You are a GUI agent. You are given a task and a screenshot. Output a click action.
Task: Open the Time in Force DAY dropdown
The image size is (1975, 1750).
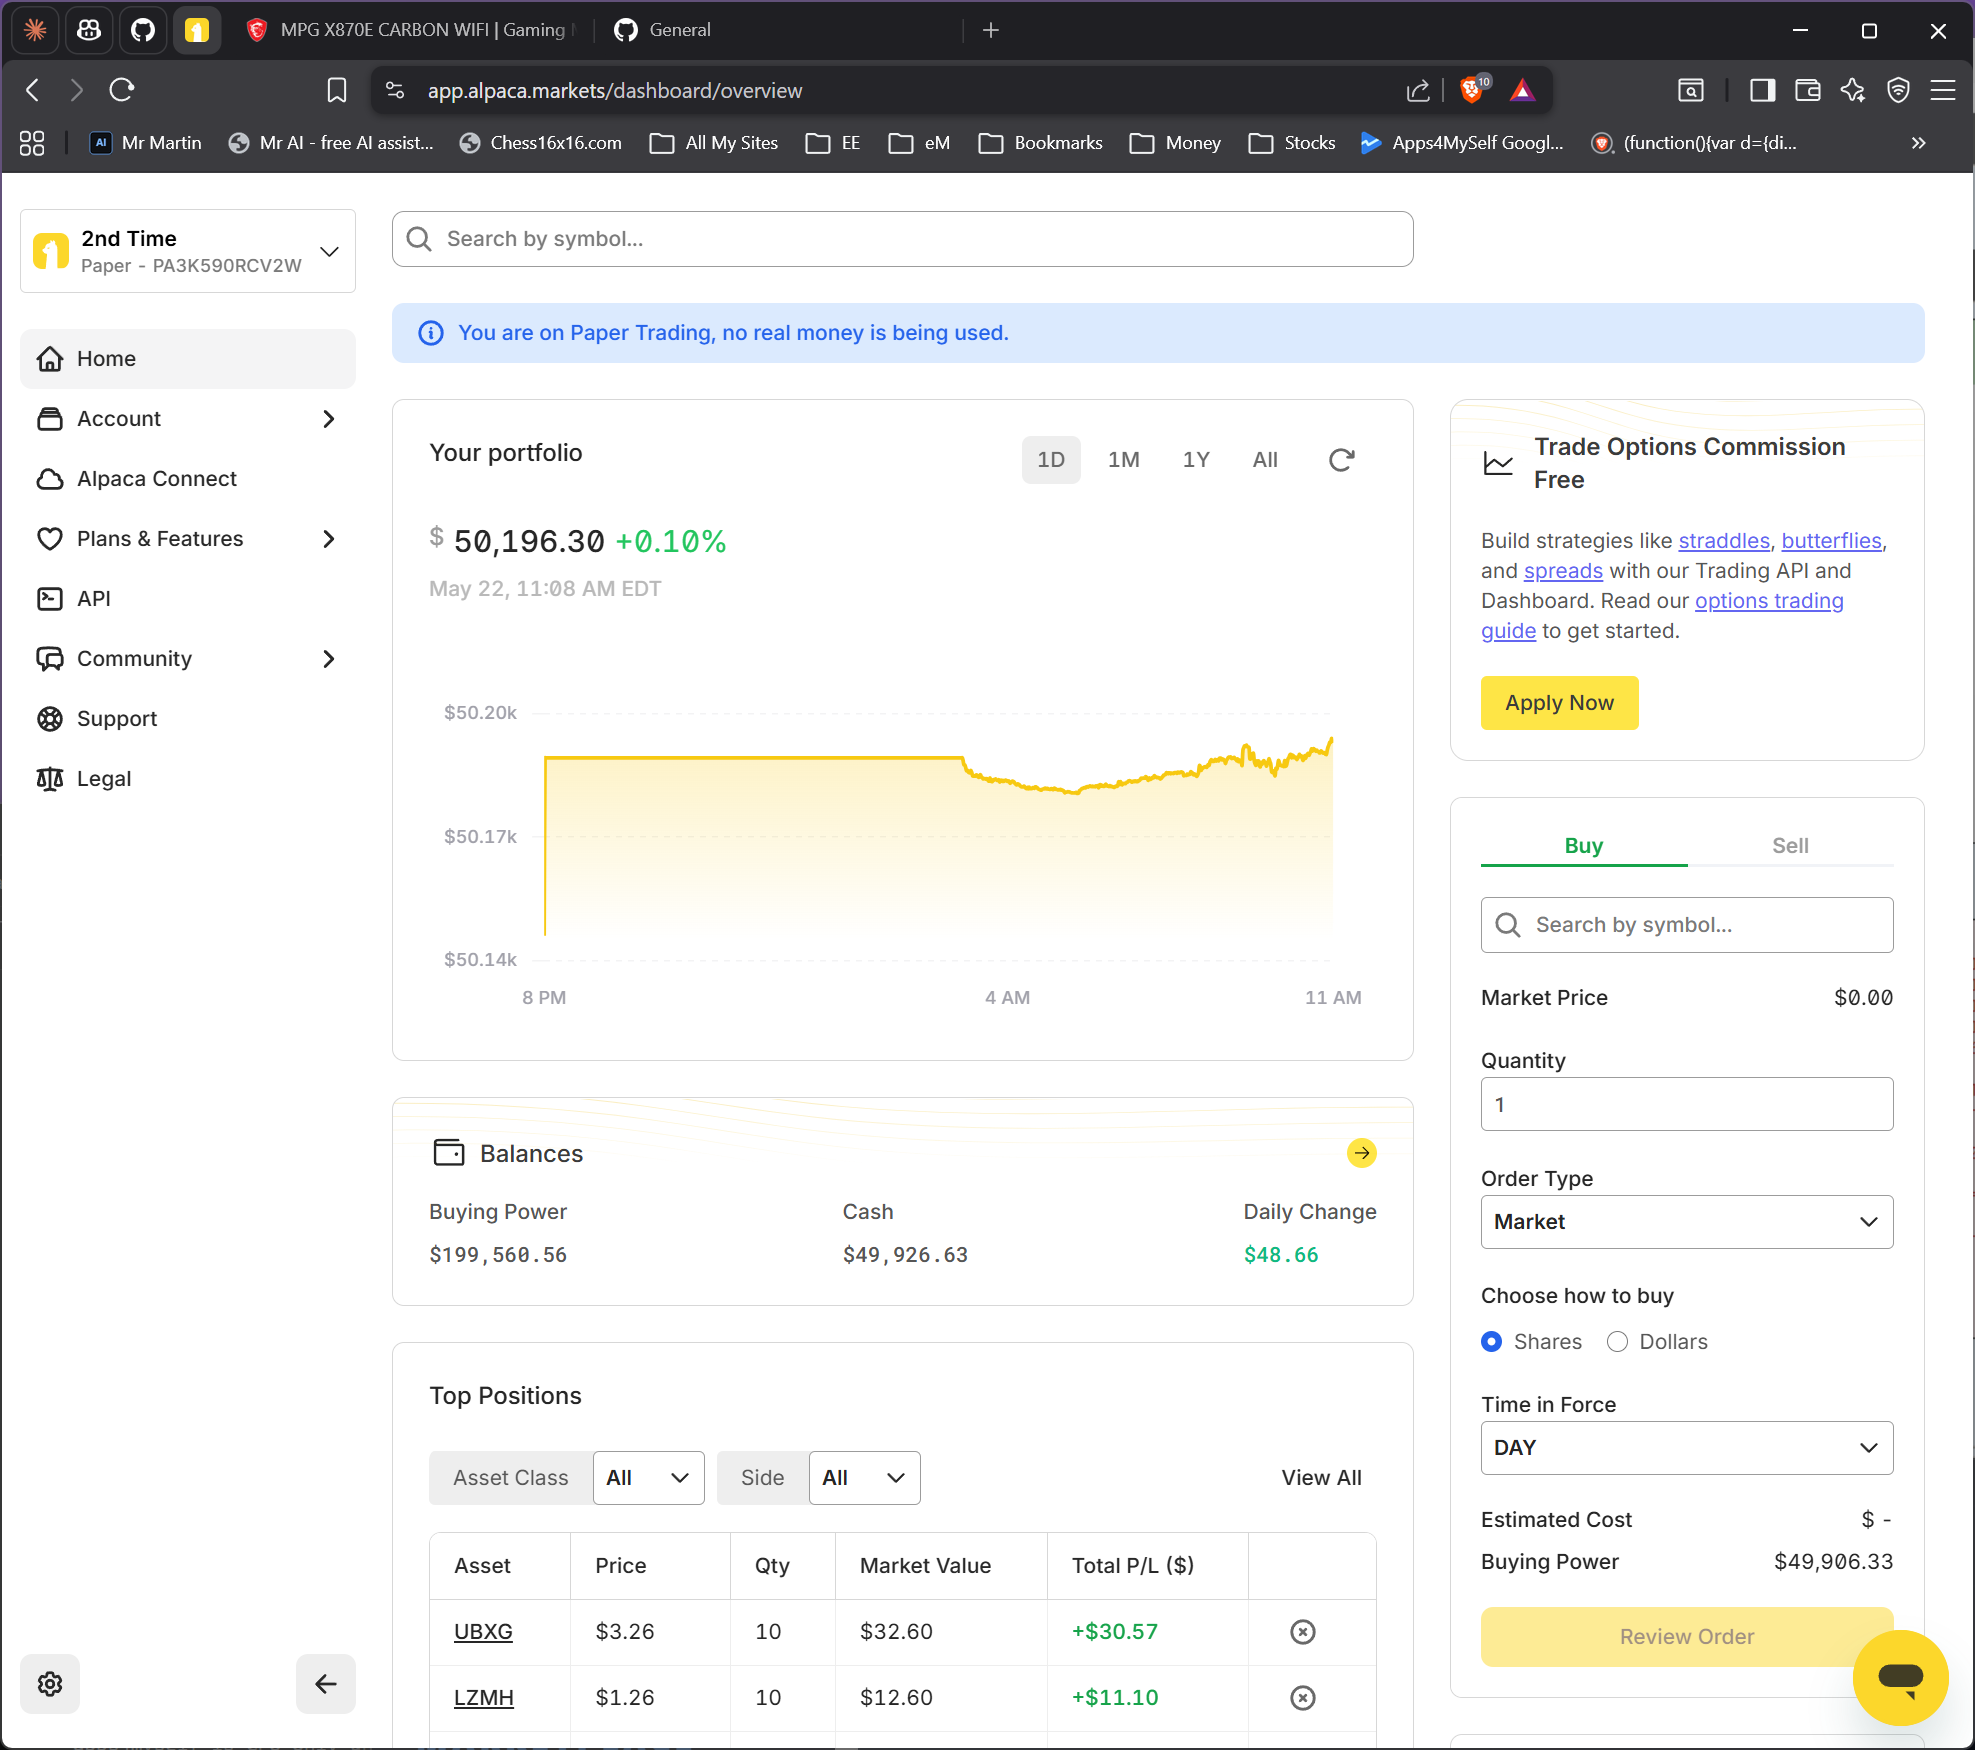[x=1686, y=1448]
